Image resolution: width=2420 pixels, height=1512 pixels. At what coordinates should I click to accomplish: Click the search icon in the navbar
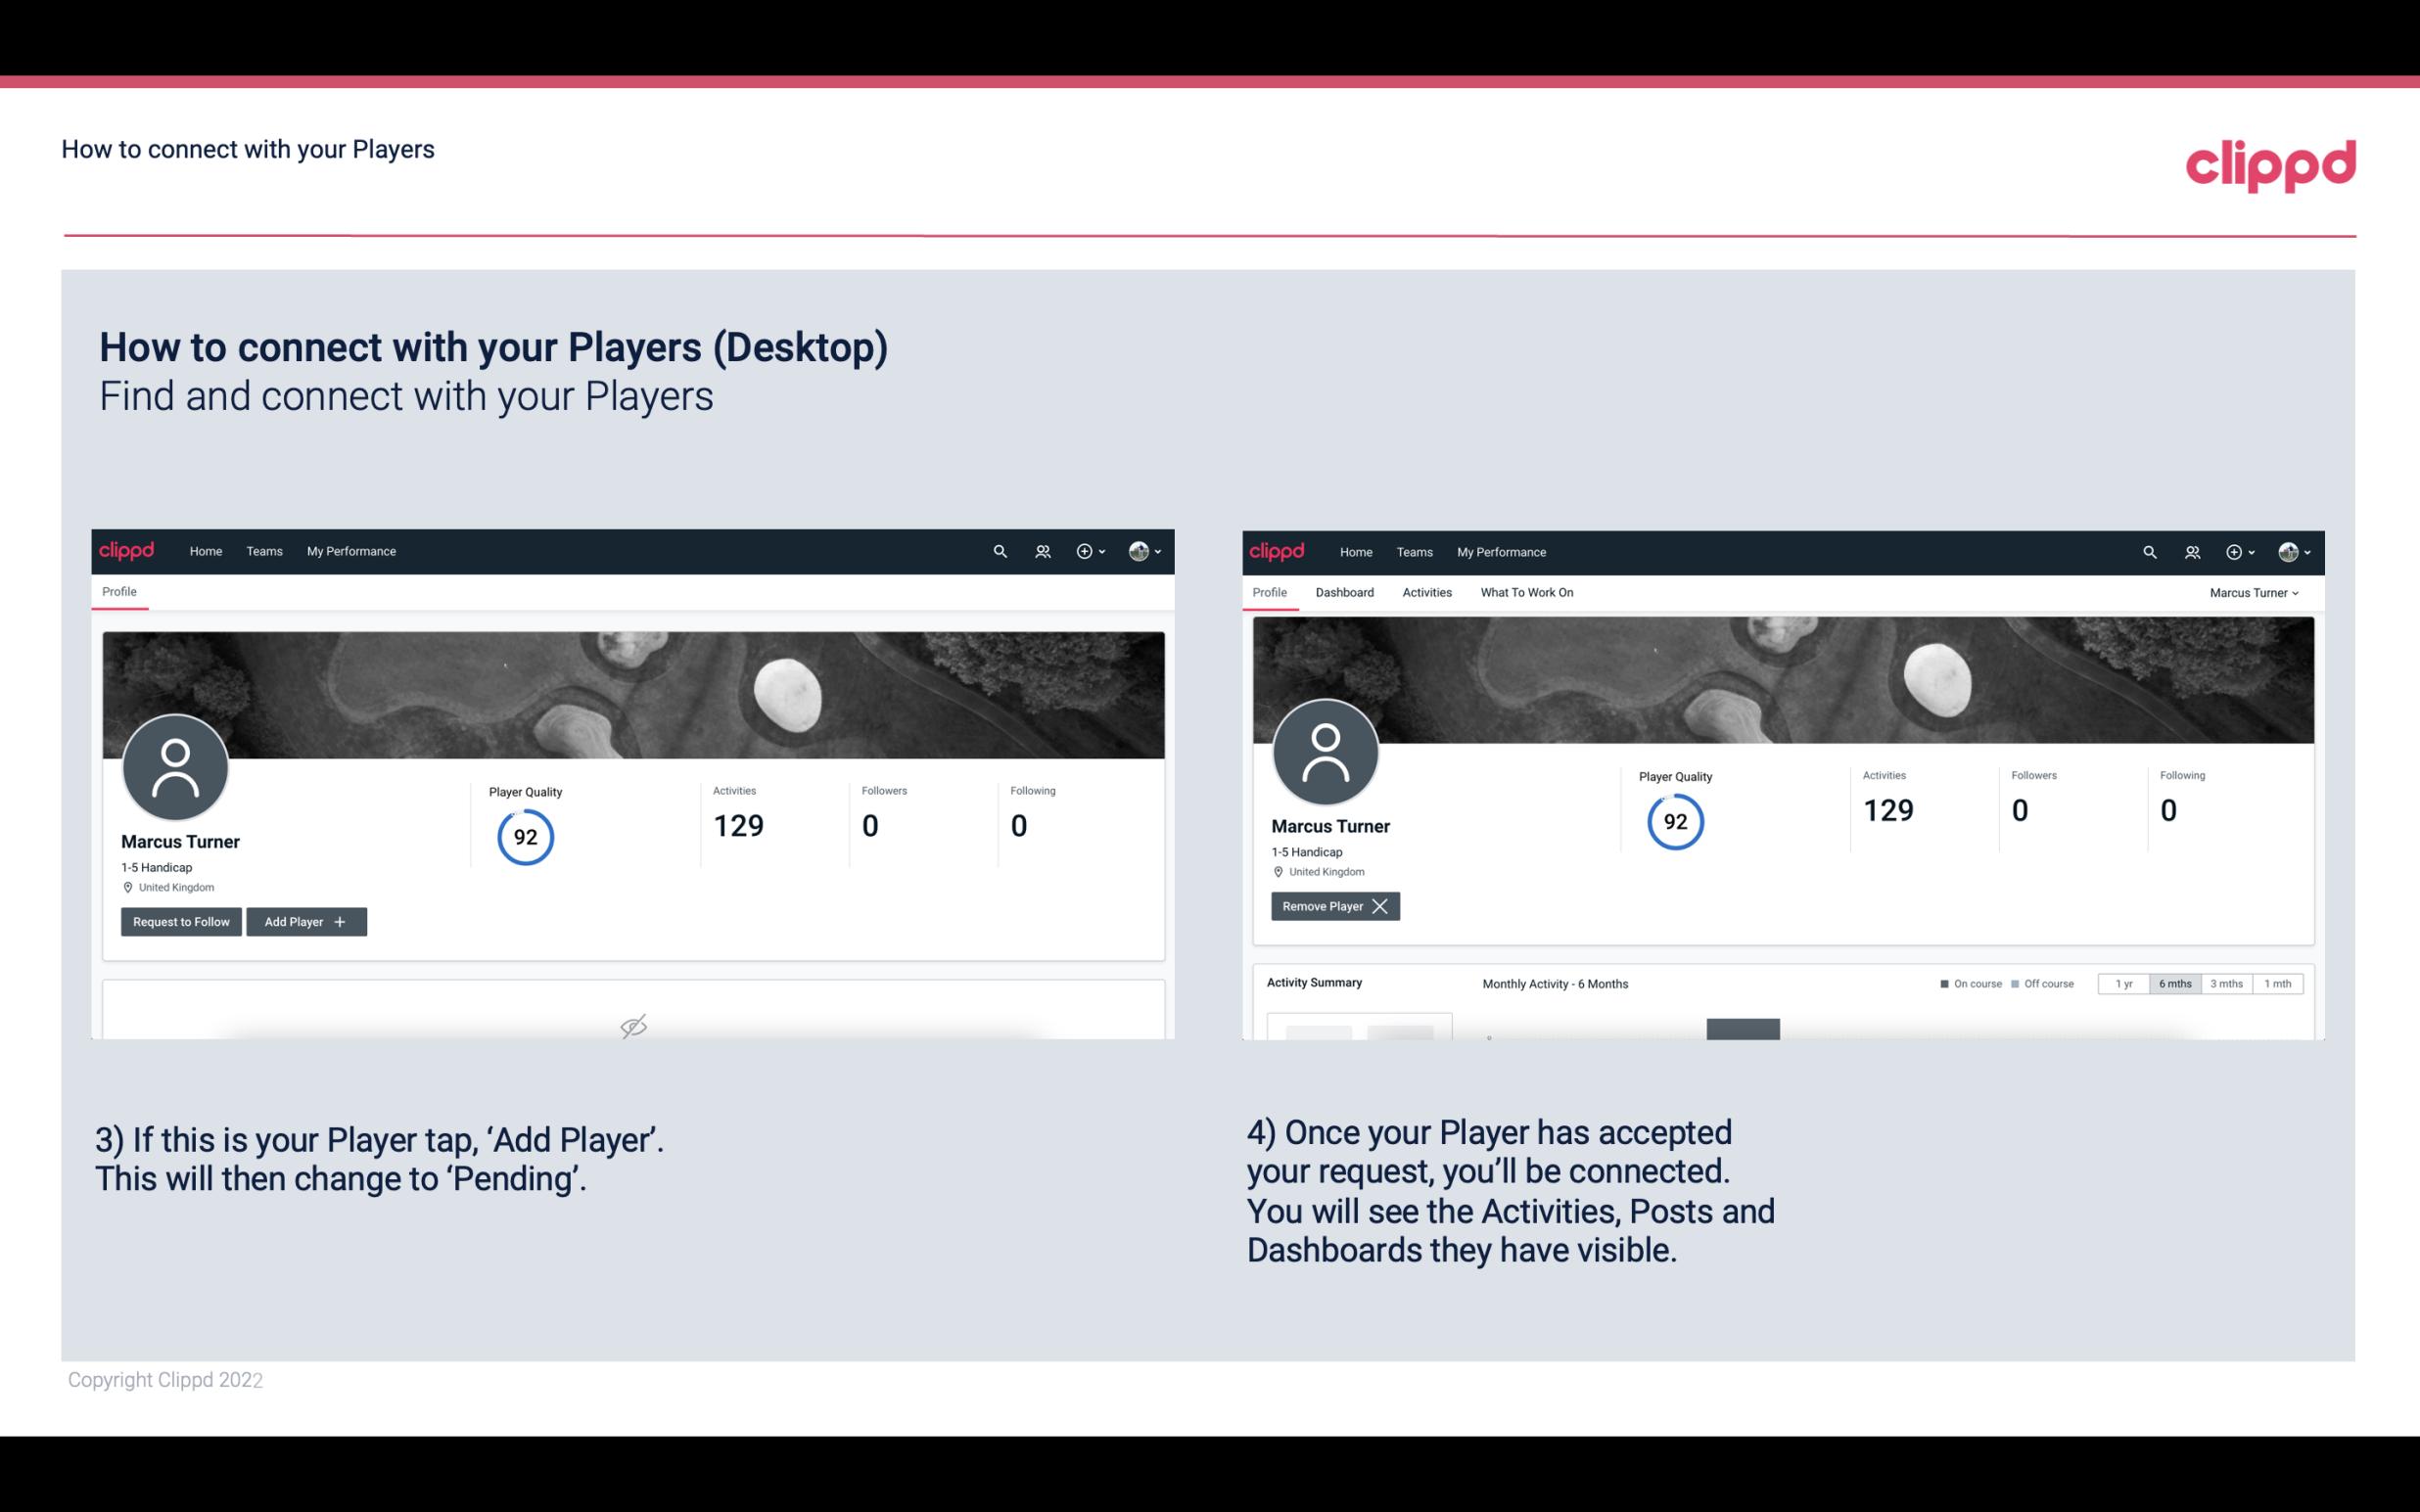[999, 550]
